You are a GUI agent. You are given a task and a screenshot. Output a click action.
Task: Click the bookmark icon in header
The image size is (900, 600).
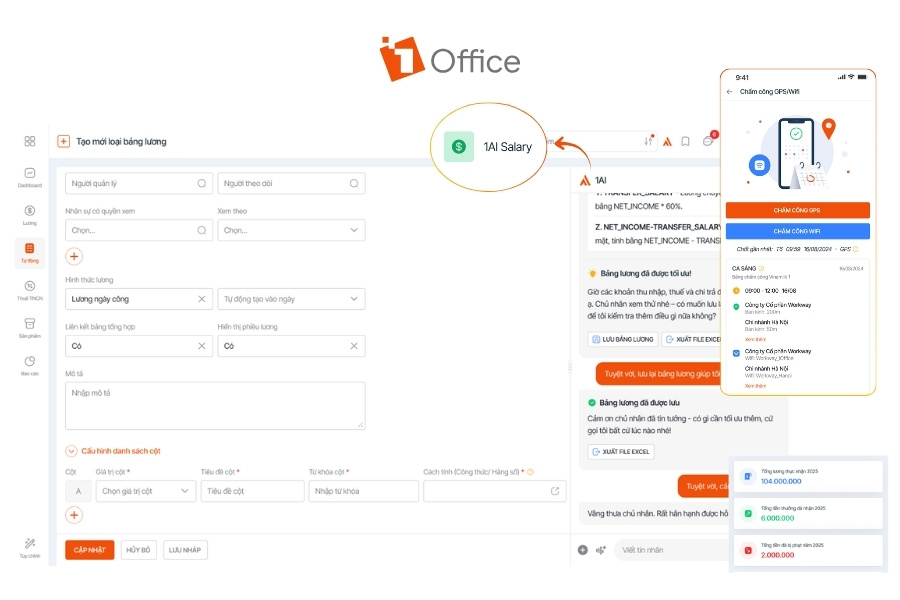pyautogui.click(x=685, y=141)
